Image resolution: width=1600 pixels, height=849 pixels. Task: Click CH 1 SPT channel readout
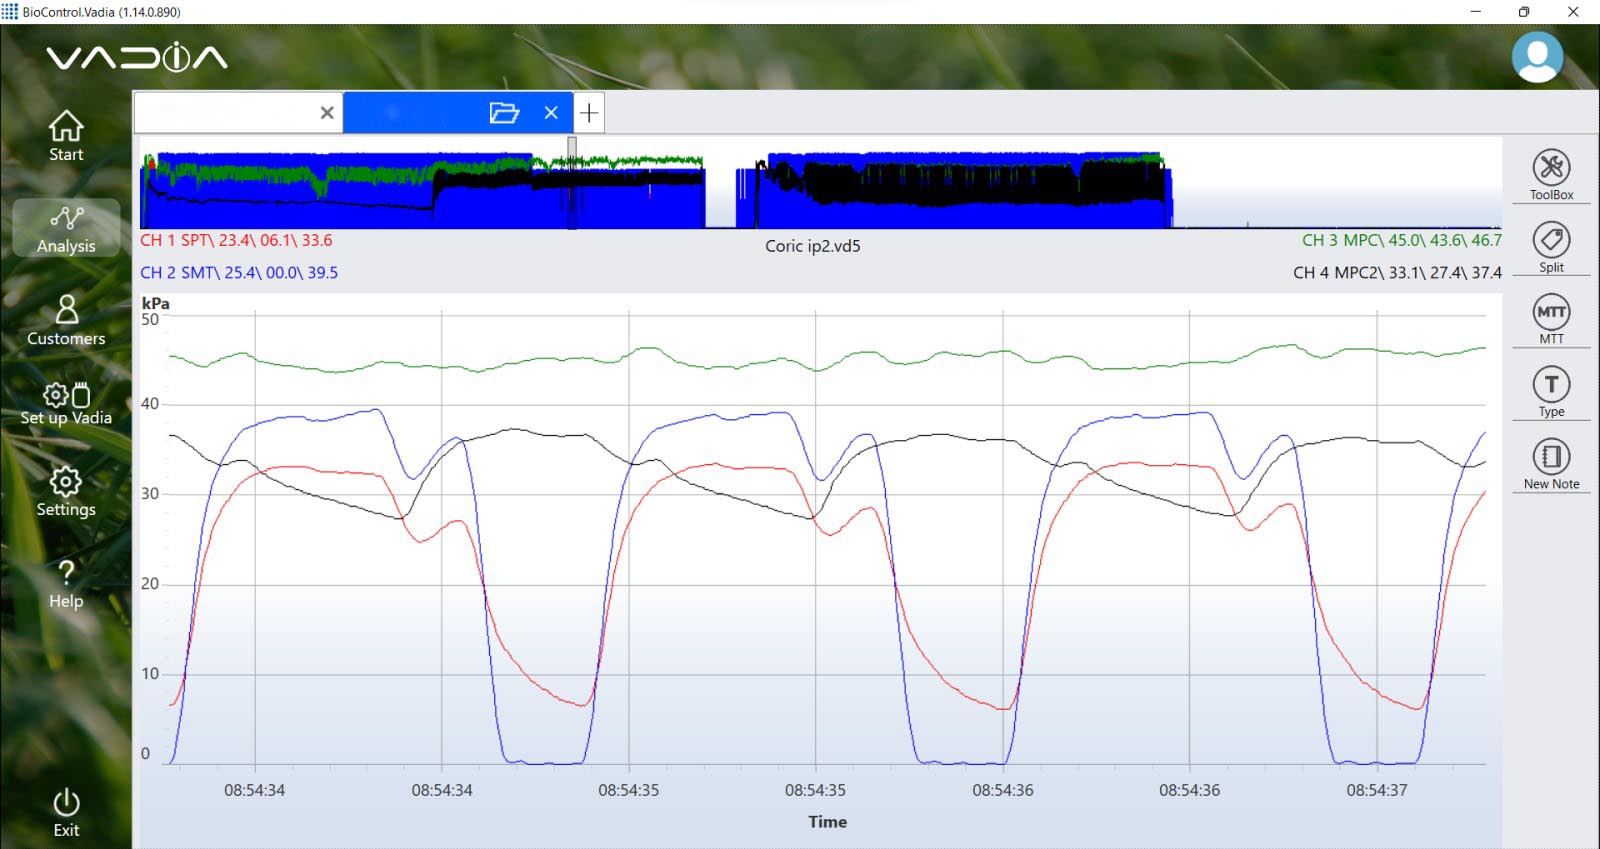(236, 240)
